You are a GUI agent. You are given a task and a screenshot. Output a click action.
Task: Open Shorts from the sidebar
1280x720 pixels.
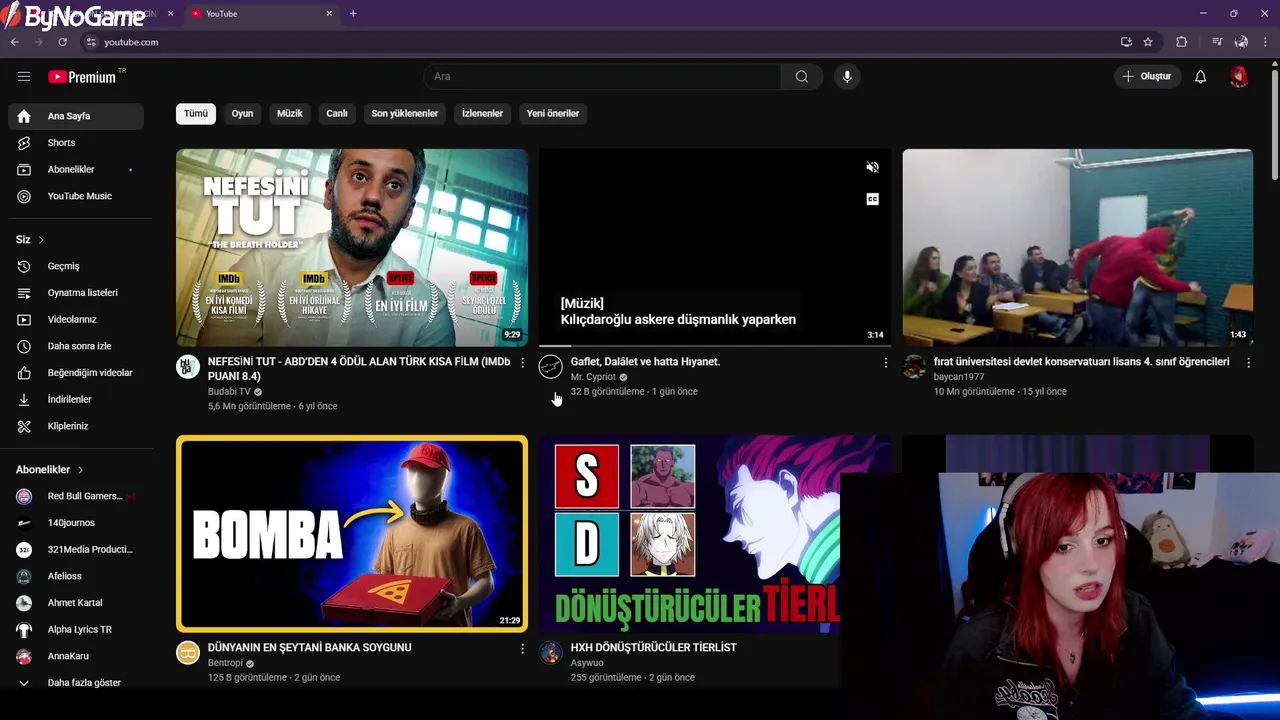tap(76, 143)
